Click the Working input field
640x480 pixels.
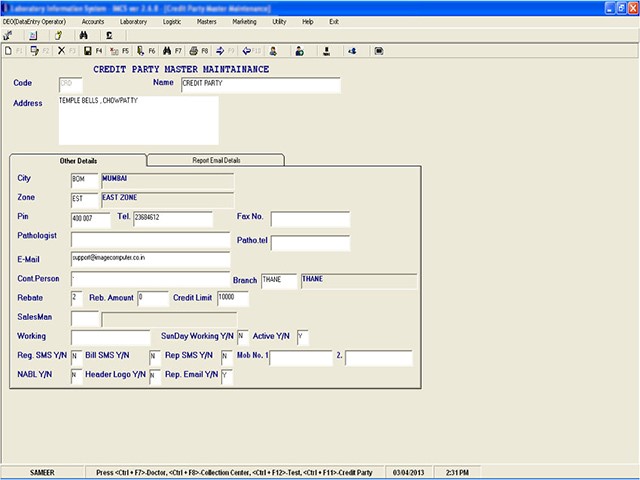pos(110,338)
